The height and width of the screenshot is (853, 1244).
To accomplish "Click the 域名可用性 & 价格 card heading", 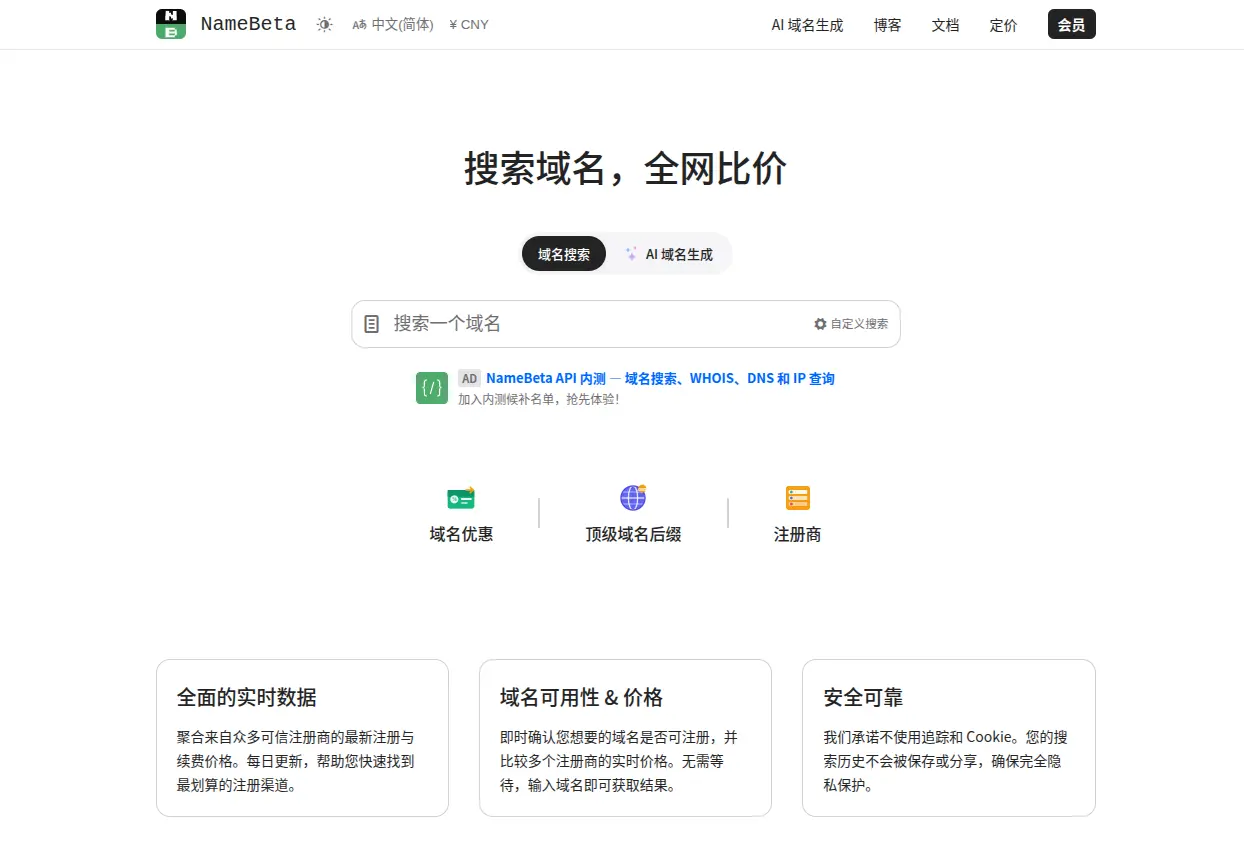I will click(x=581, y=697).
